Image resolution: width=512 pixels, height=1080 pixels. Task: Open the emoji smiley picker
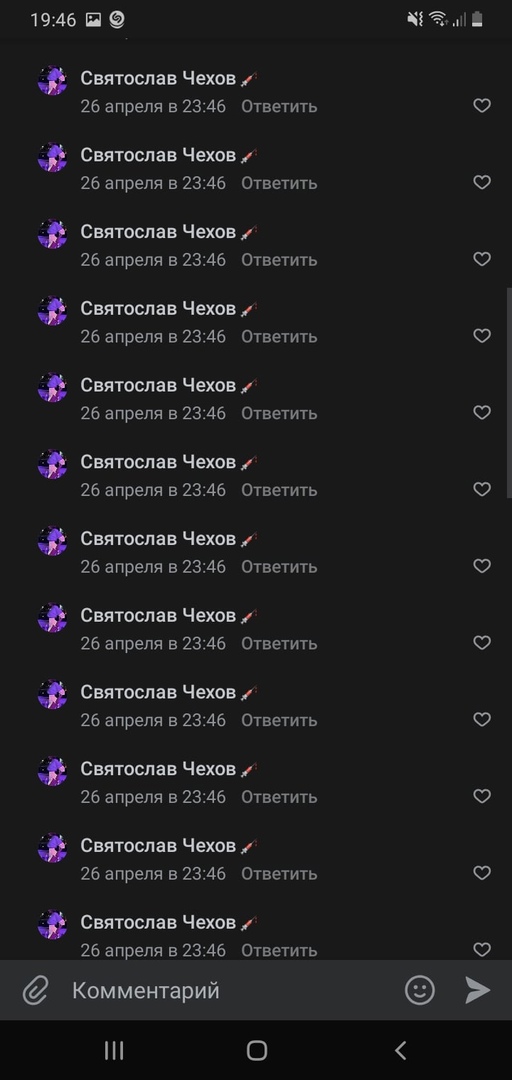[x=420, y=990]
